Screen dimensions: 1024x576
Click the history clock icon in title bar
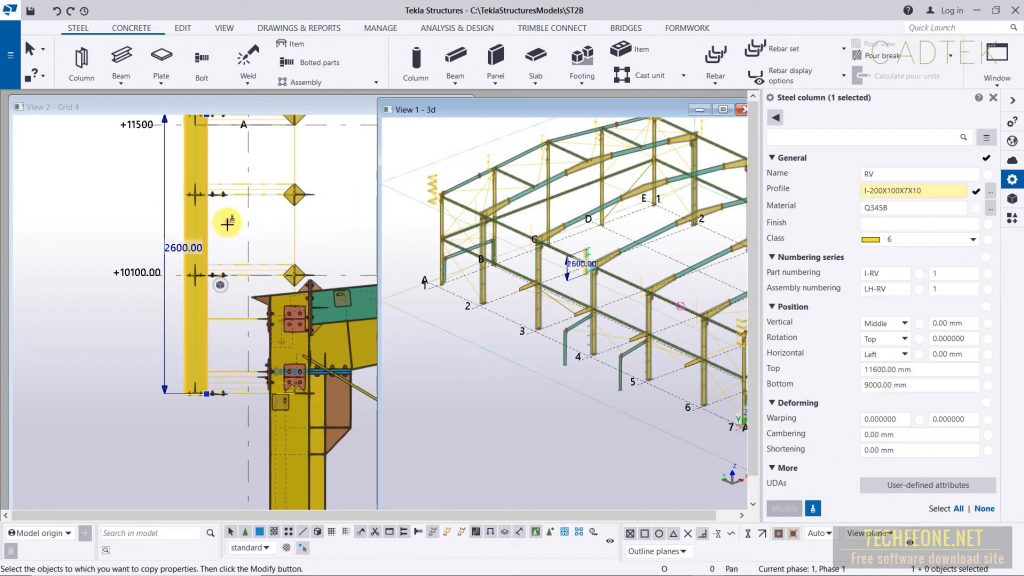pos(84,10)
